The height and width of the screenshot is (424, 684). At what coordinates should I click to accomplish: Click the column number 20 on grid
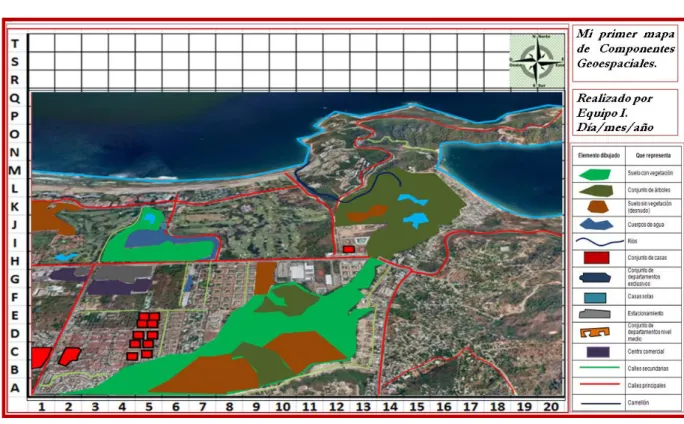pyautogui.click(x=551, y=407)
